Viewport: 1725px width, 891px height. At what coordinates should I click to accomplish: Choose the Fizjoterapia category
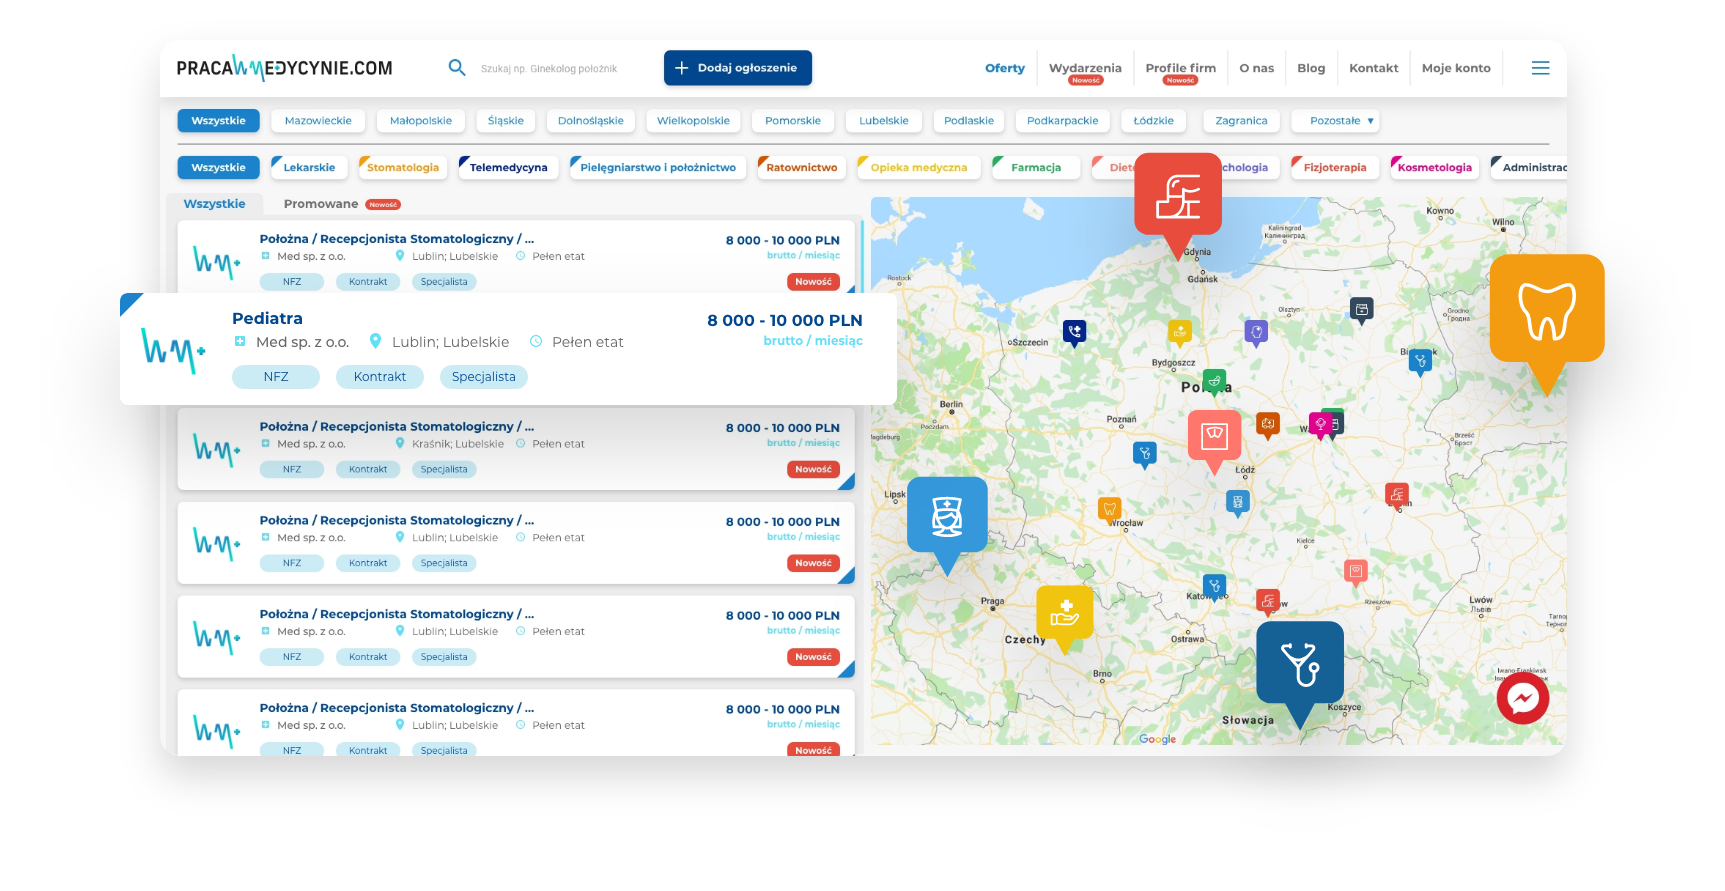click(x=1334, y=168)
